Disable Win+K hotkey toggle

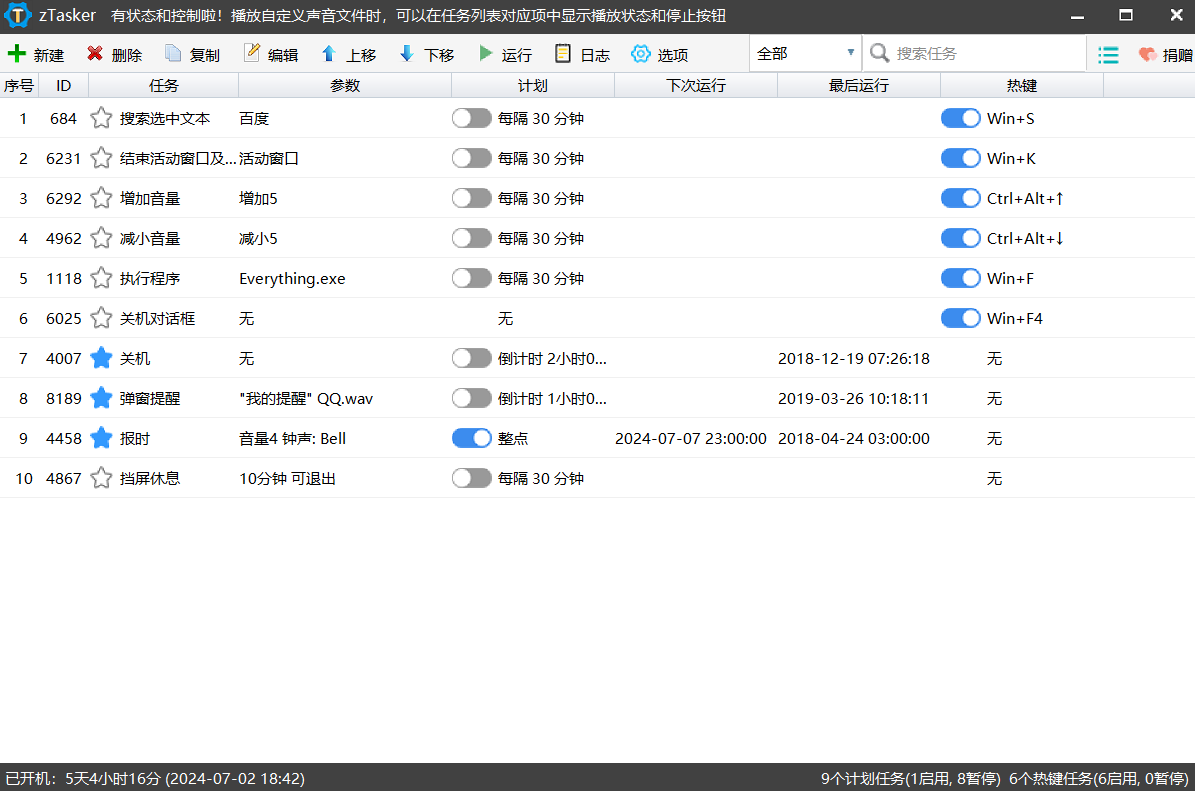[x=960, y=159]
